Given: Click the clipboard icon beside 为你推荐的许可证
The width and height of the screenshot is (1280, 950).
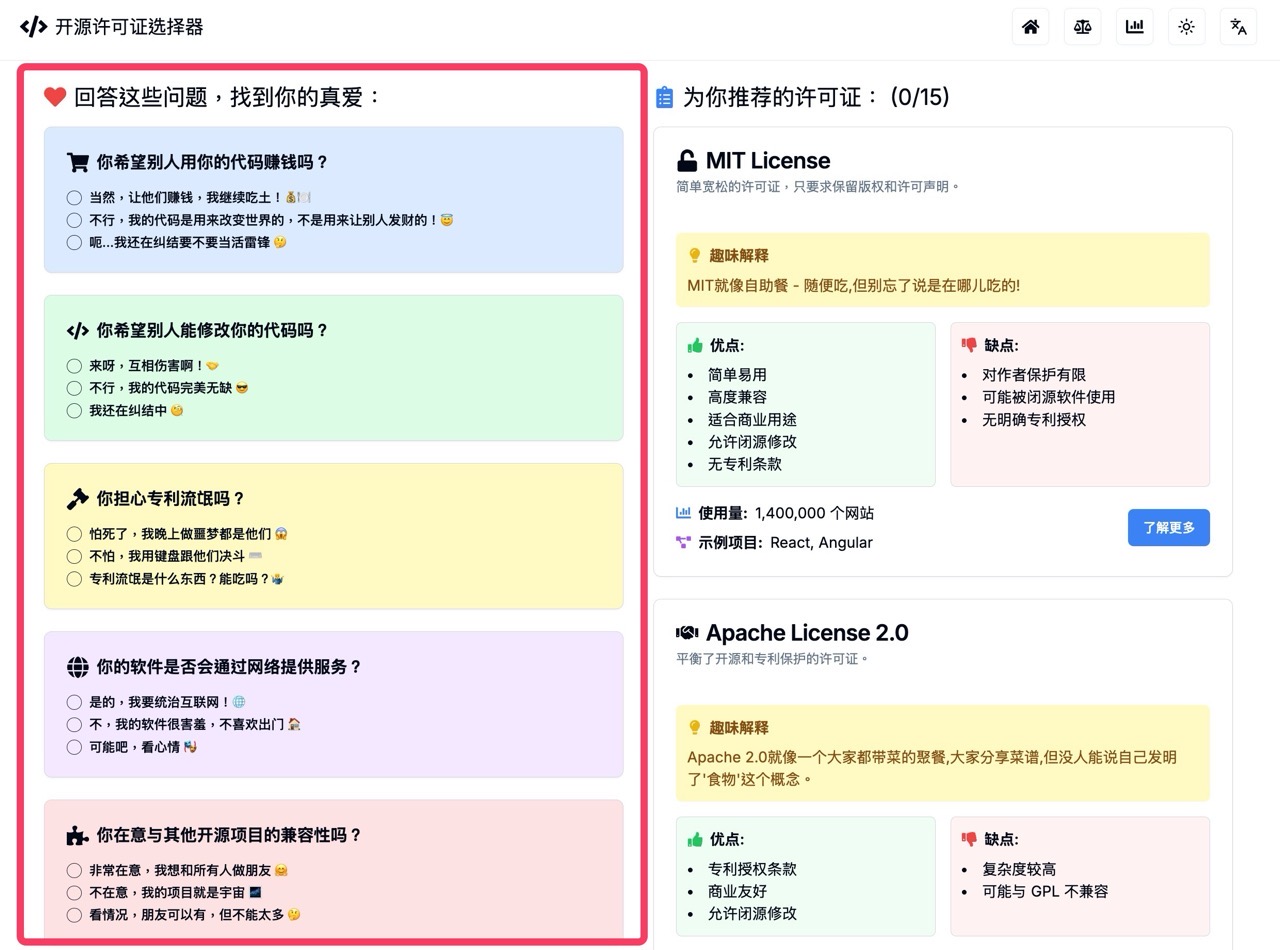Looking at the screenshot, I should [x=664, y=97].
